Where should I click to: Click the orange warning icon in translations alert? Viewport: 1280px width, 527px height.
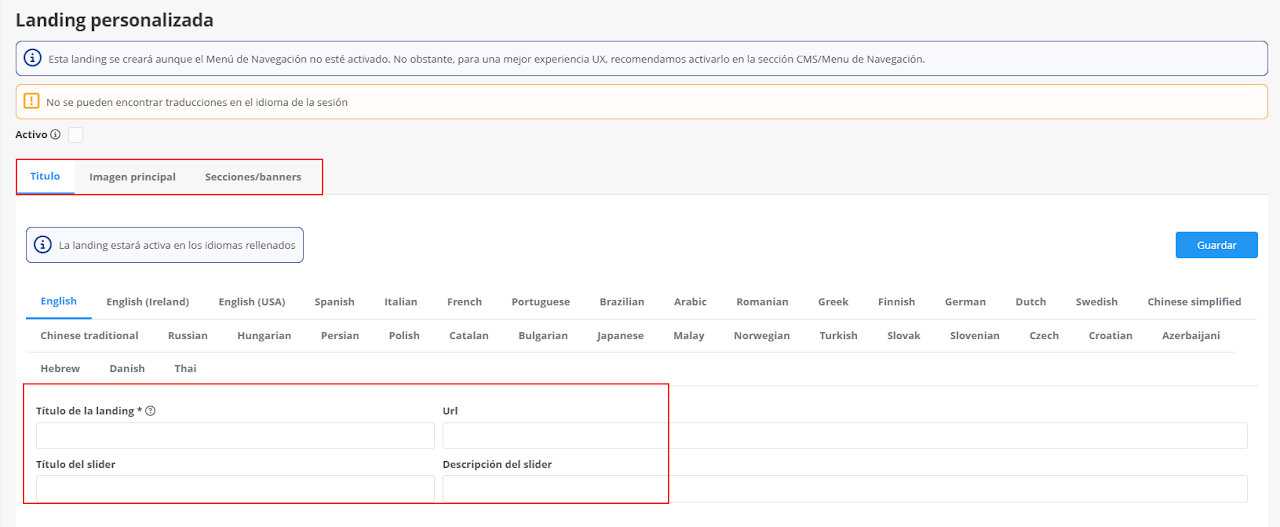click(32, 102)
